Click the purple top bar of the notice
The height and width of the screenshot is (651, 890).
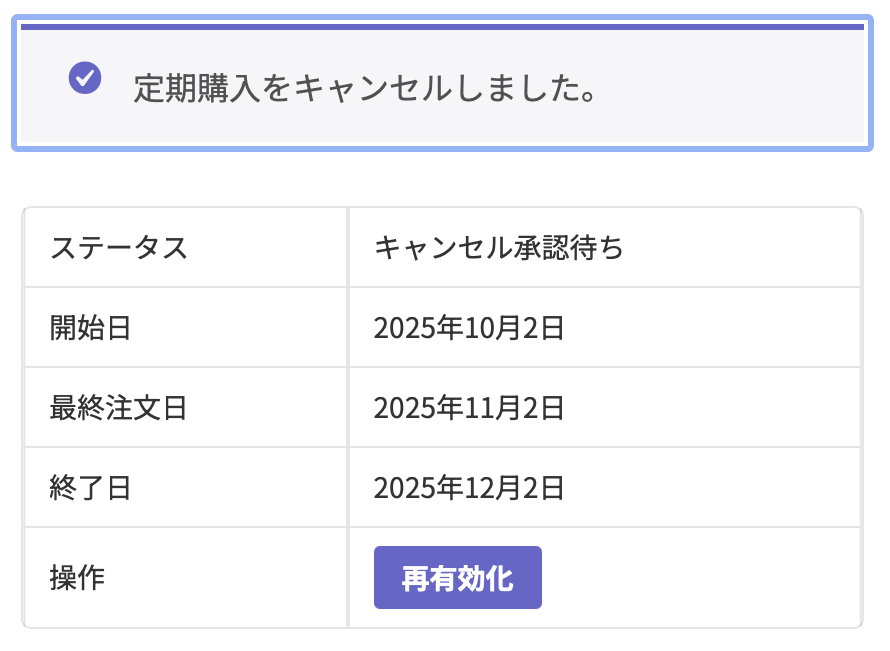click(x=442, y=27)
